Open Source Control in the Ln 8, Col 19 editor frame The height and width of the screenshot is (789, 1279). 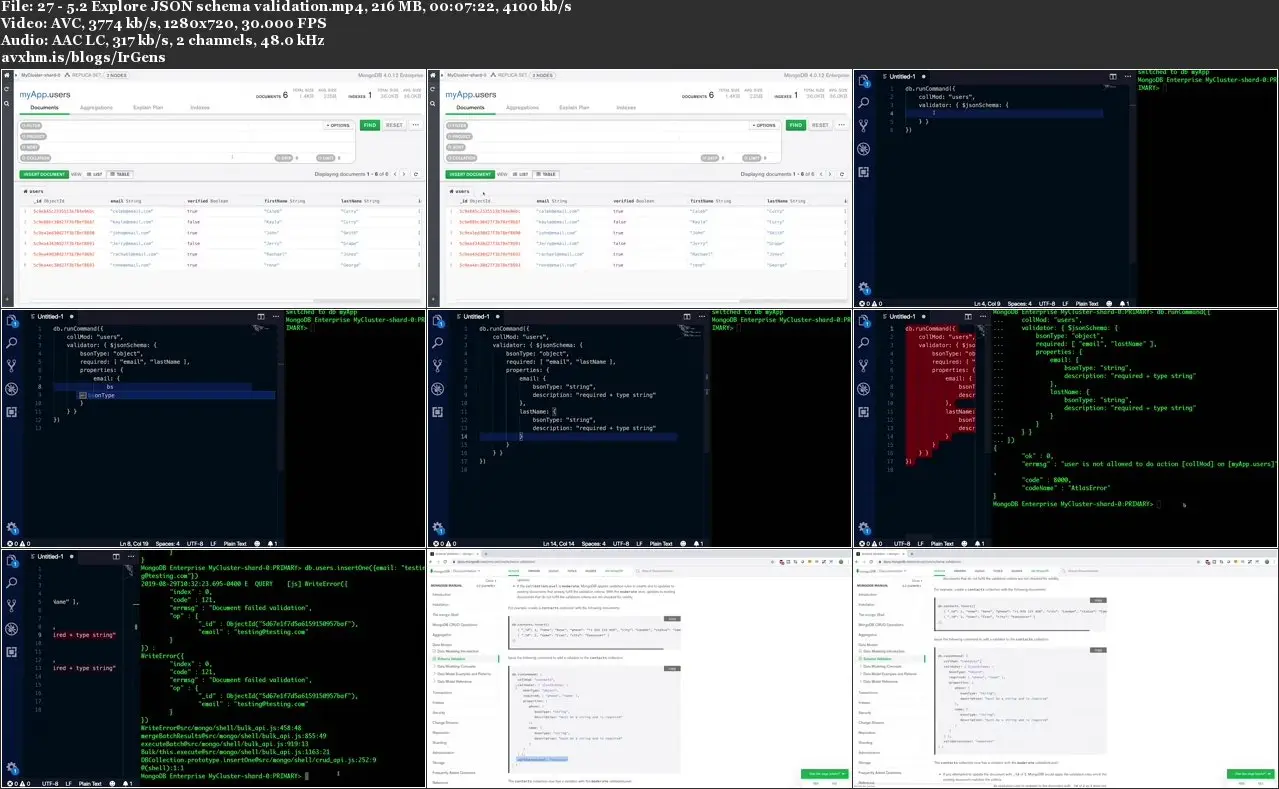click(x=12, y=365)
